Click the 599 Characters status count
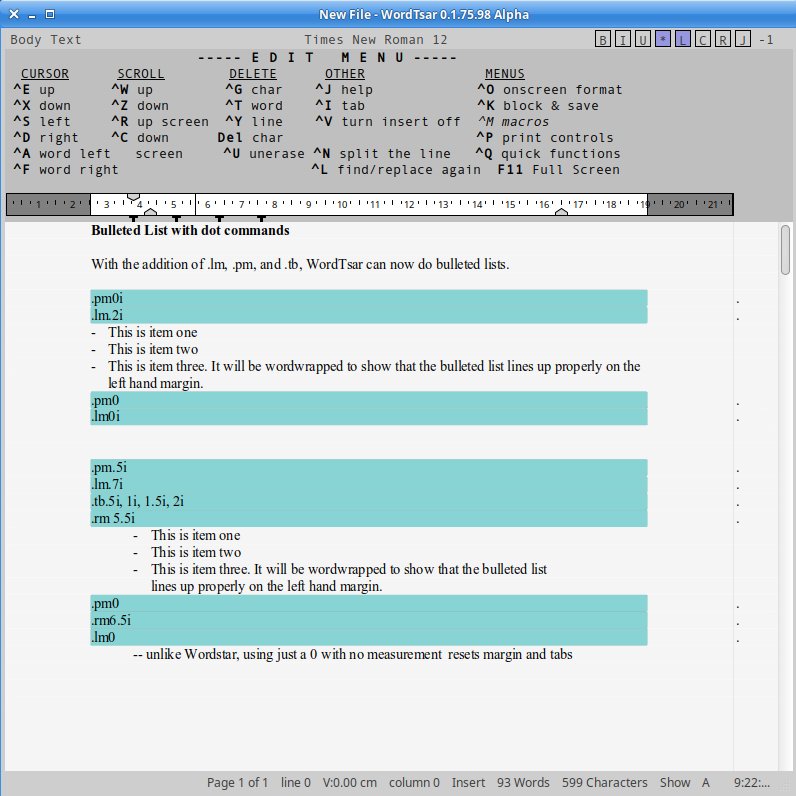This screenshot has width=796, height=796. 605,783
